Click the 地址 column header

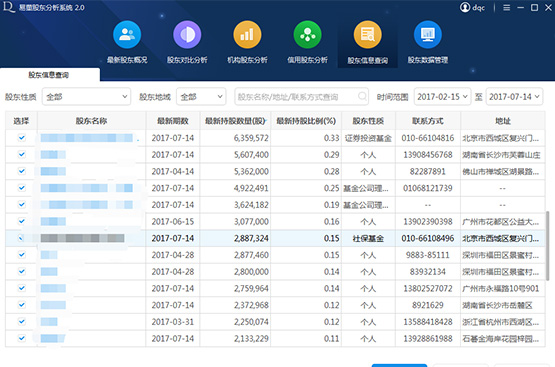coord(503,121)
